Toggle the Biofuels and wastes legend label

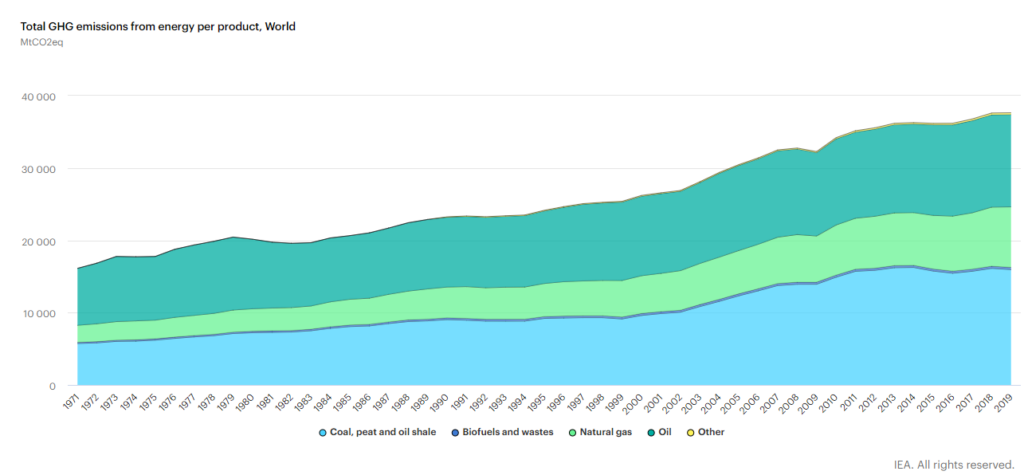click(x=508, y=433)
